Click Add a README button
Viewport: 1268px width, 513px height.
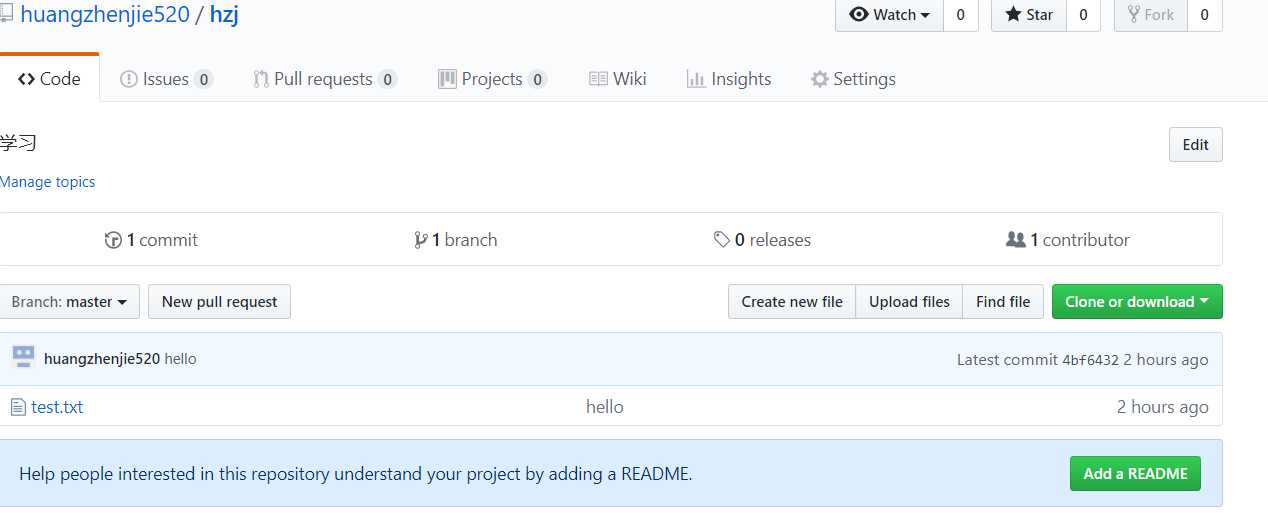(x=1135, y=474)
